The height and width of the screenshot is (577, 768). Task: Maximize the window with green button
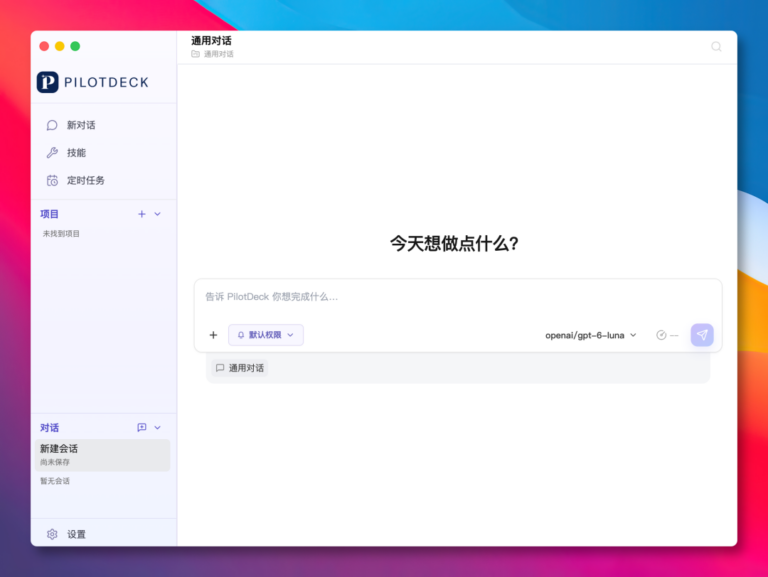75,46
